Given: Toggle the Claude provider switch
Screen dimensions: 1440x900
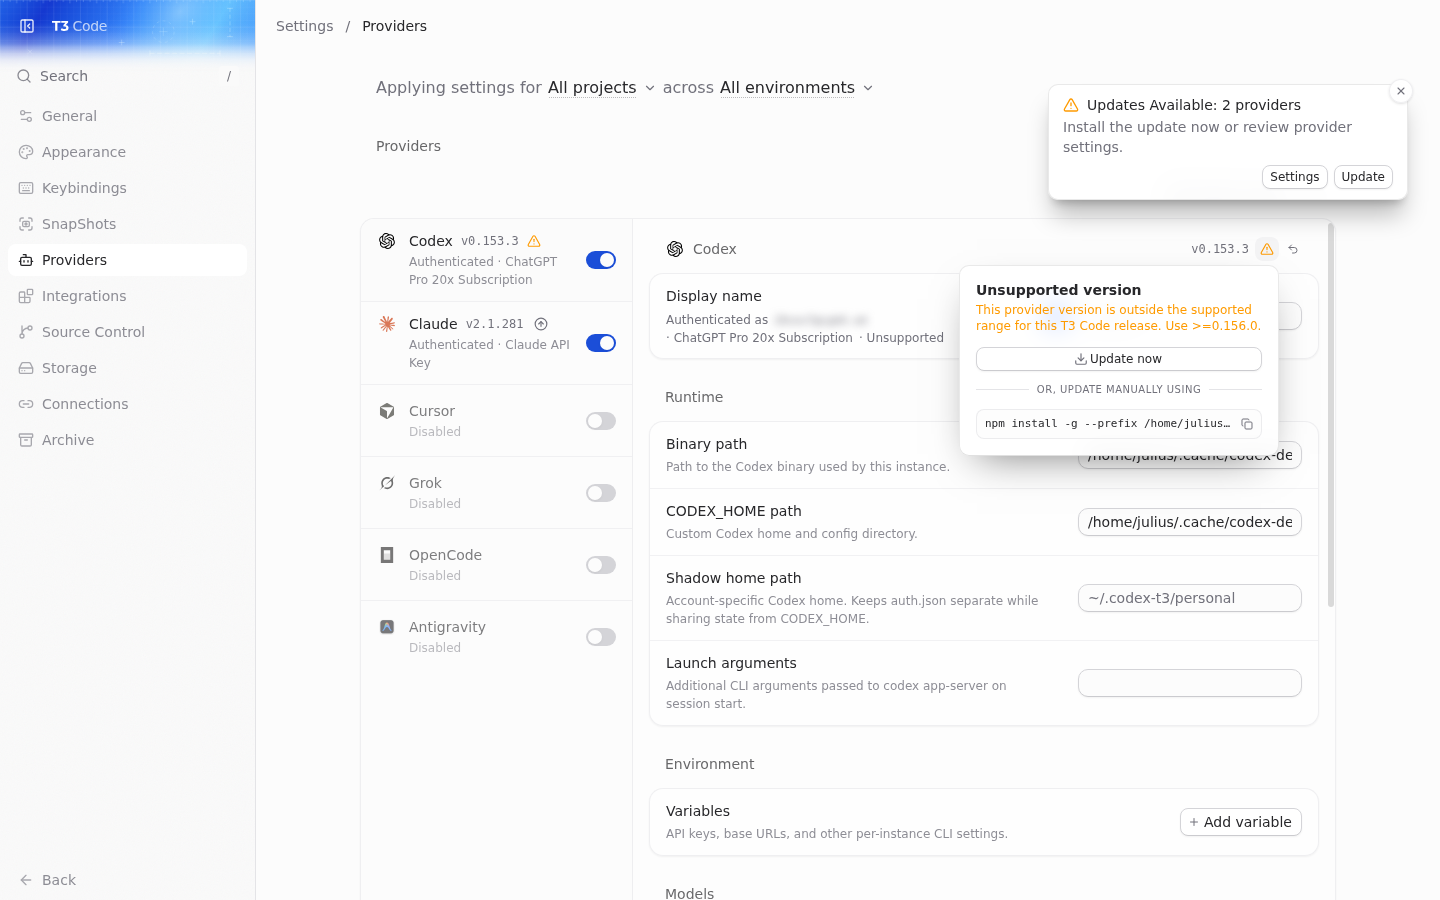Looking at the screenshot, I should point(601,343).
